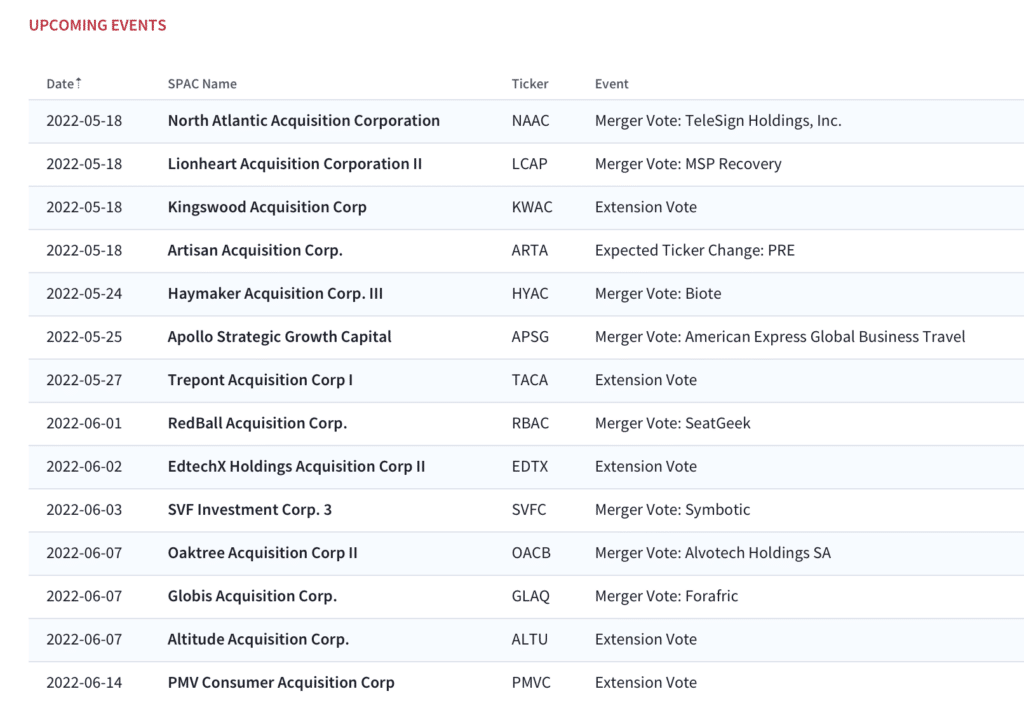
Task: Click 'Merger Vote: Symbotic' event
Action: (672, 509)
